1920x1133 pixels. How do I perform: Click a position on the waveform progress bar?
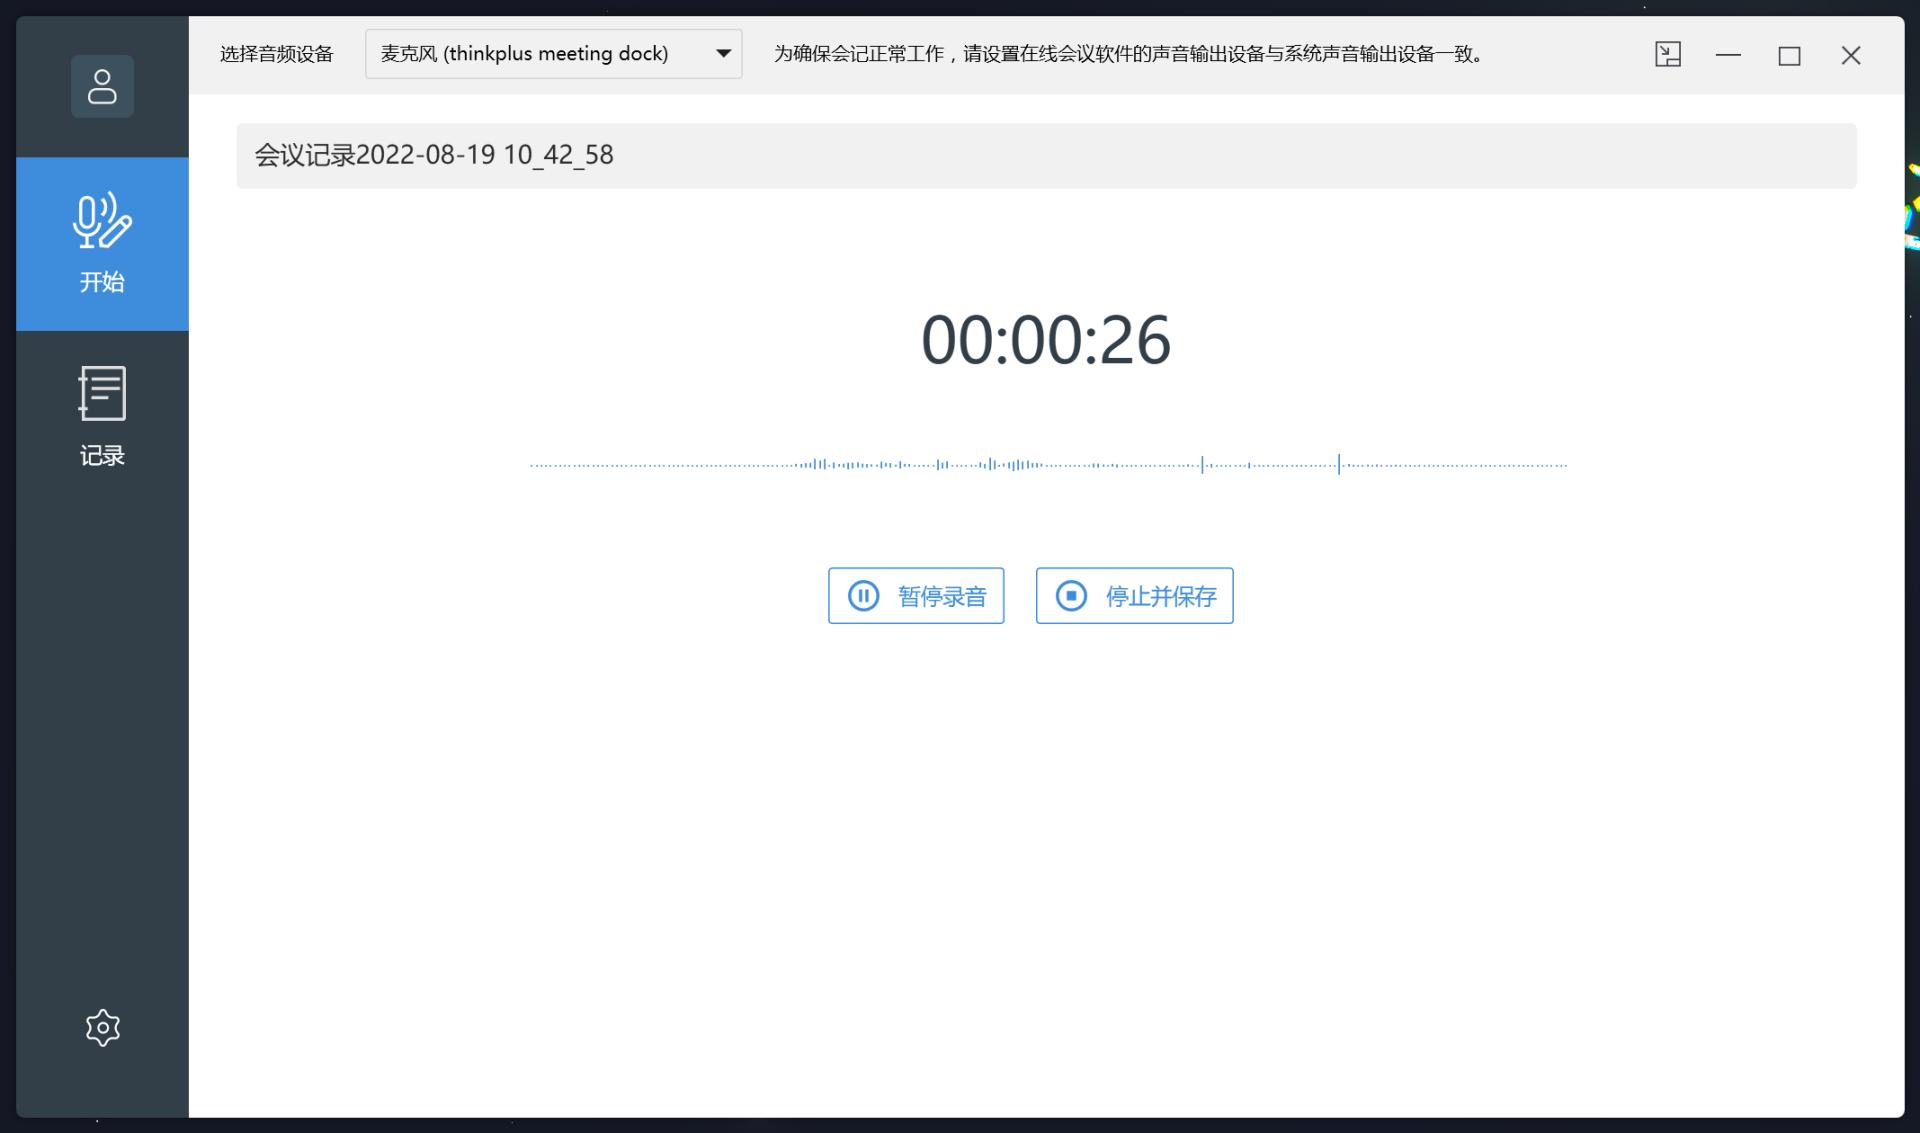tap(1048, 464)
